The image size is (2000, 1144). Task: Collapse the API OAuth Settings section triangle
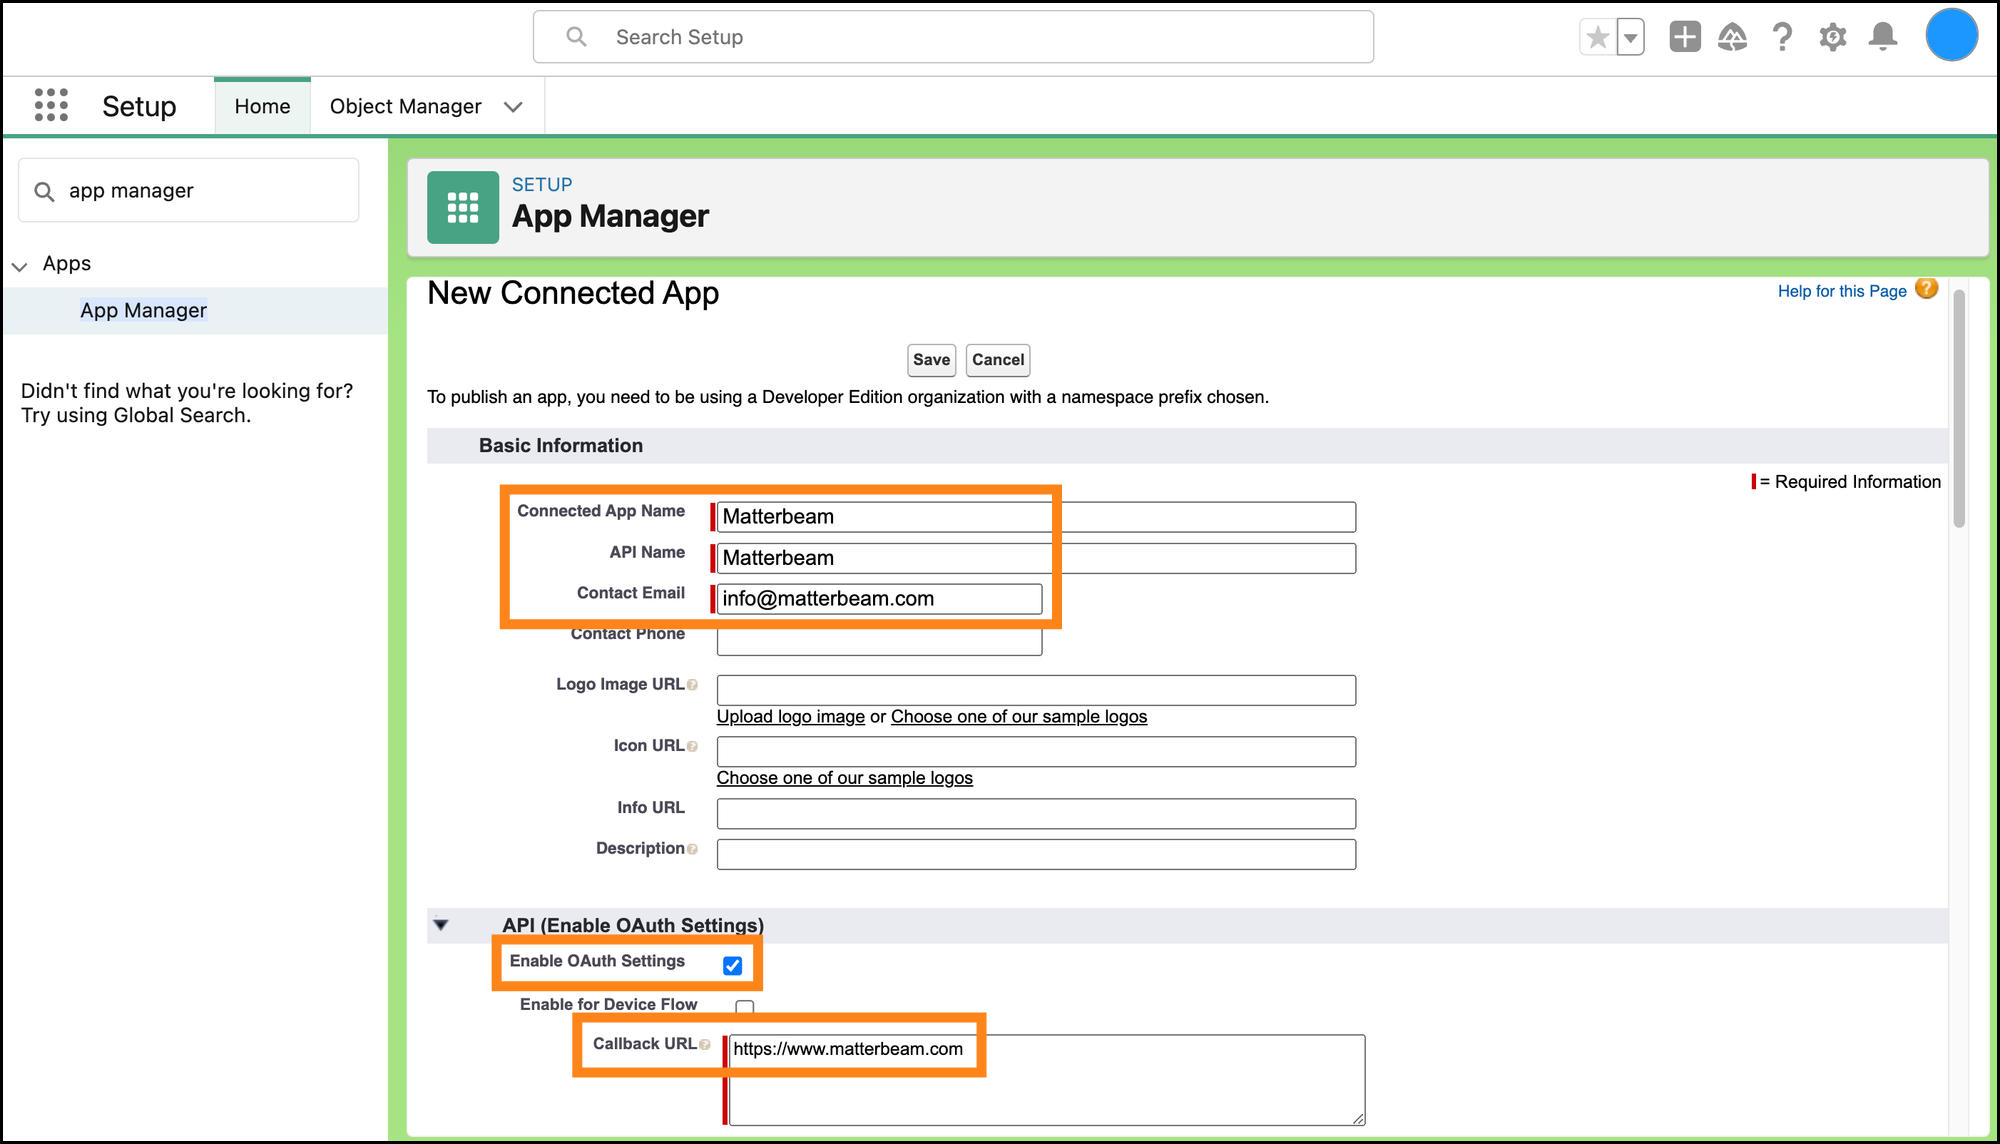pyautogui.click(x=441, y=925)
